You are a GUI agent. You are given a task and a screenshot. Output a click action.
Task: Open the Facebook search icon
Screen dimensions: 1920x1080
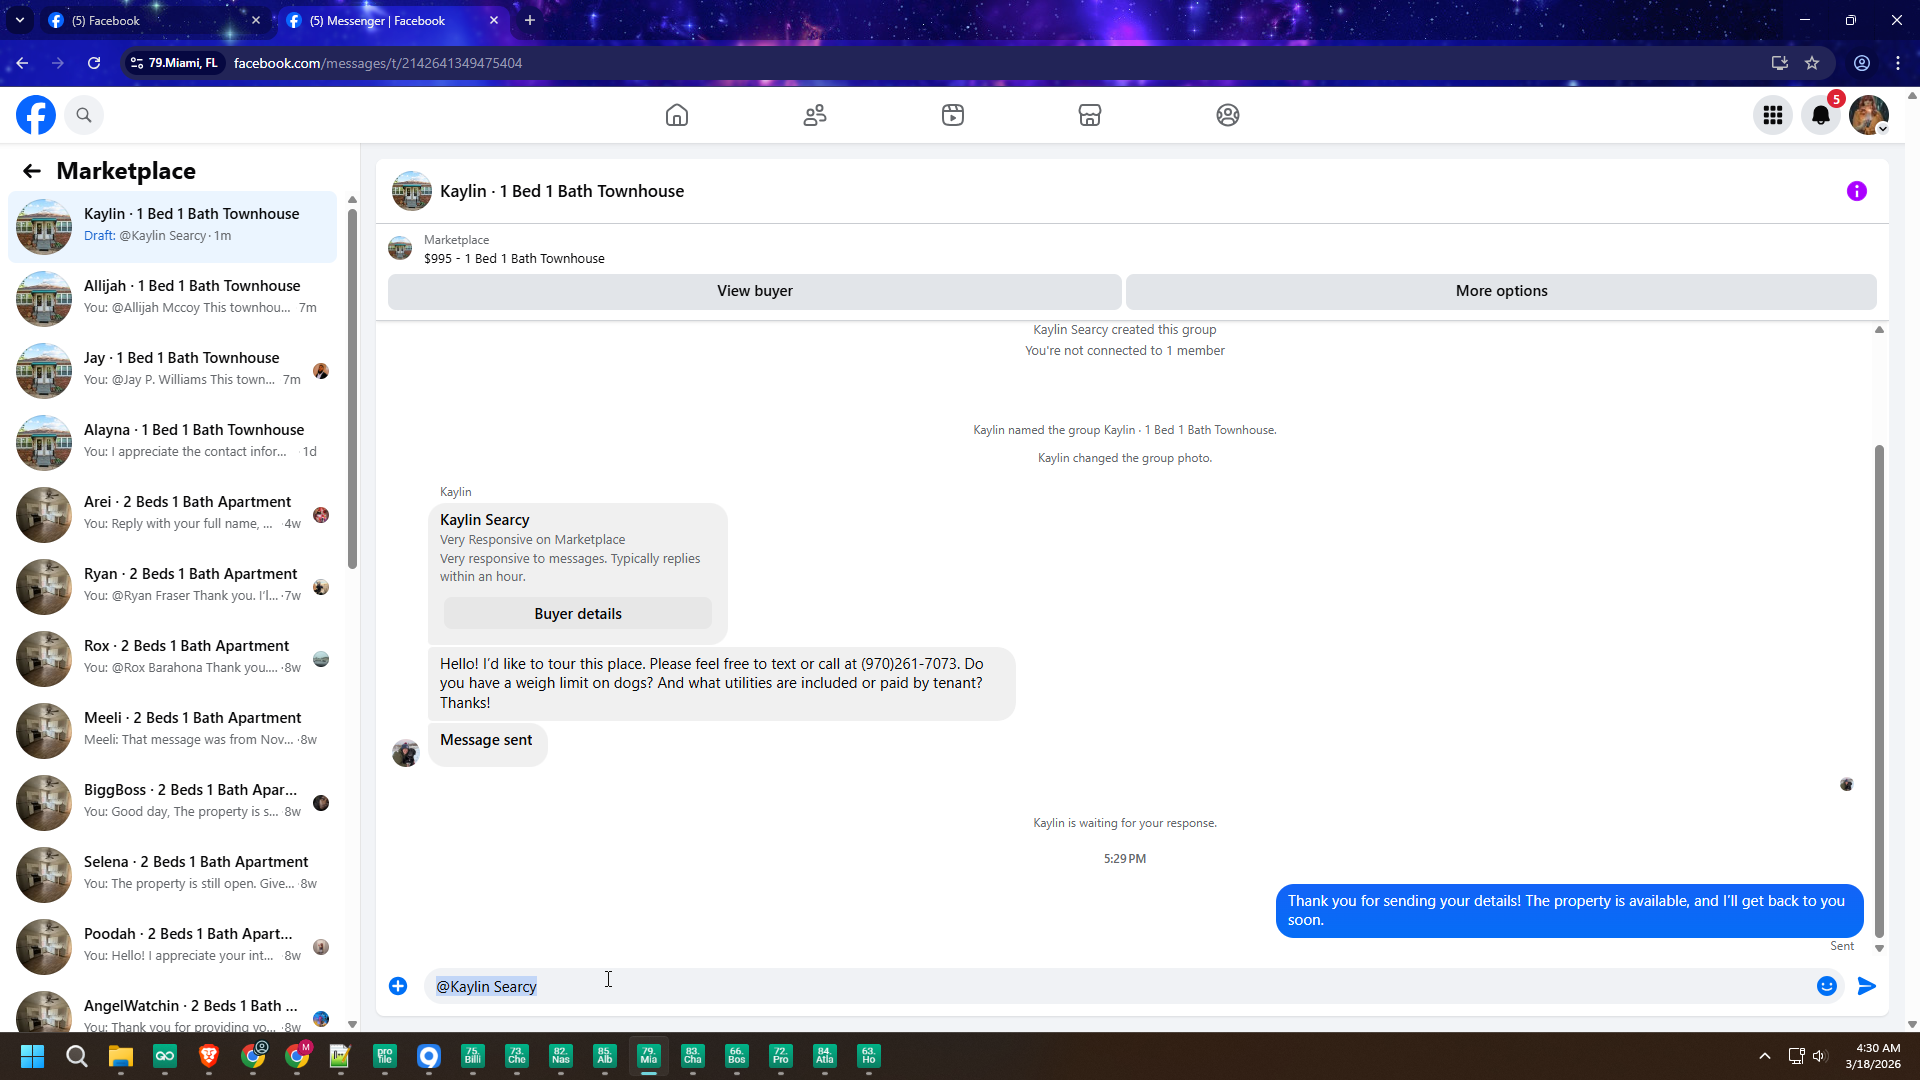(x=84, y=115)
